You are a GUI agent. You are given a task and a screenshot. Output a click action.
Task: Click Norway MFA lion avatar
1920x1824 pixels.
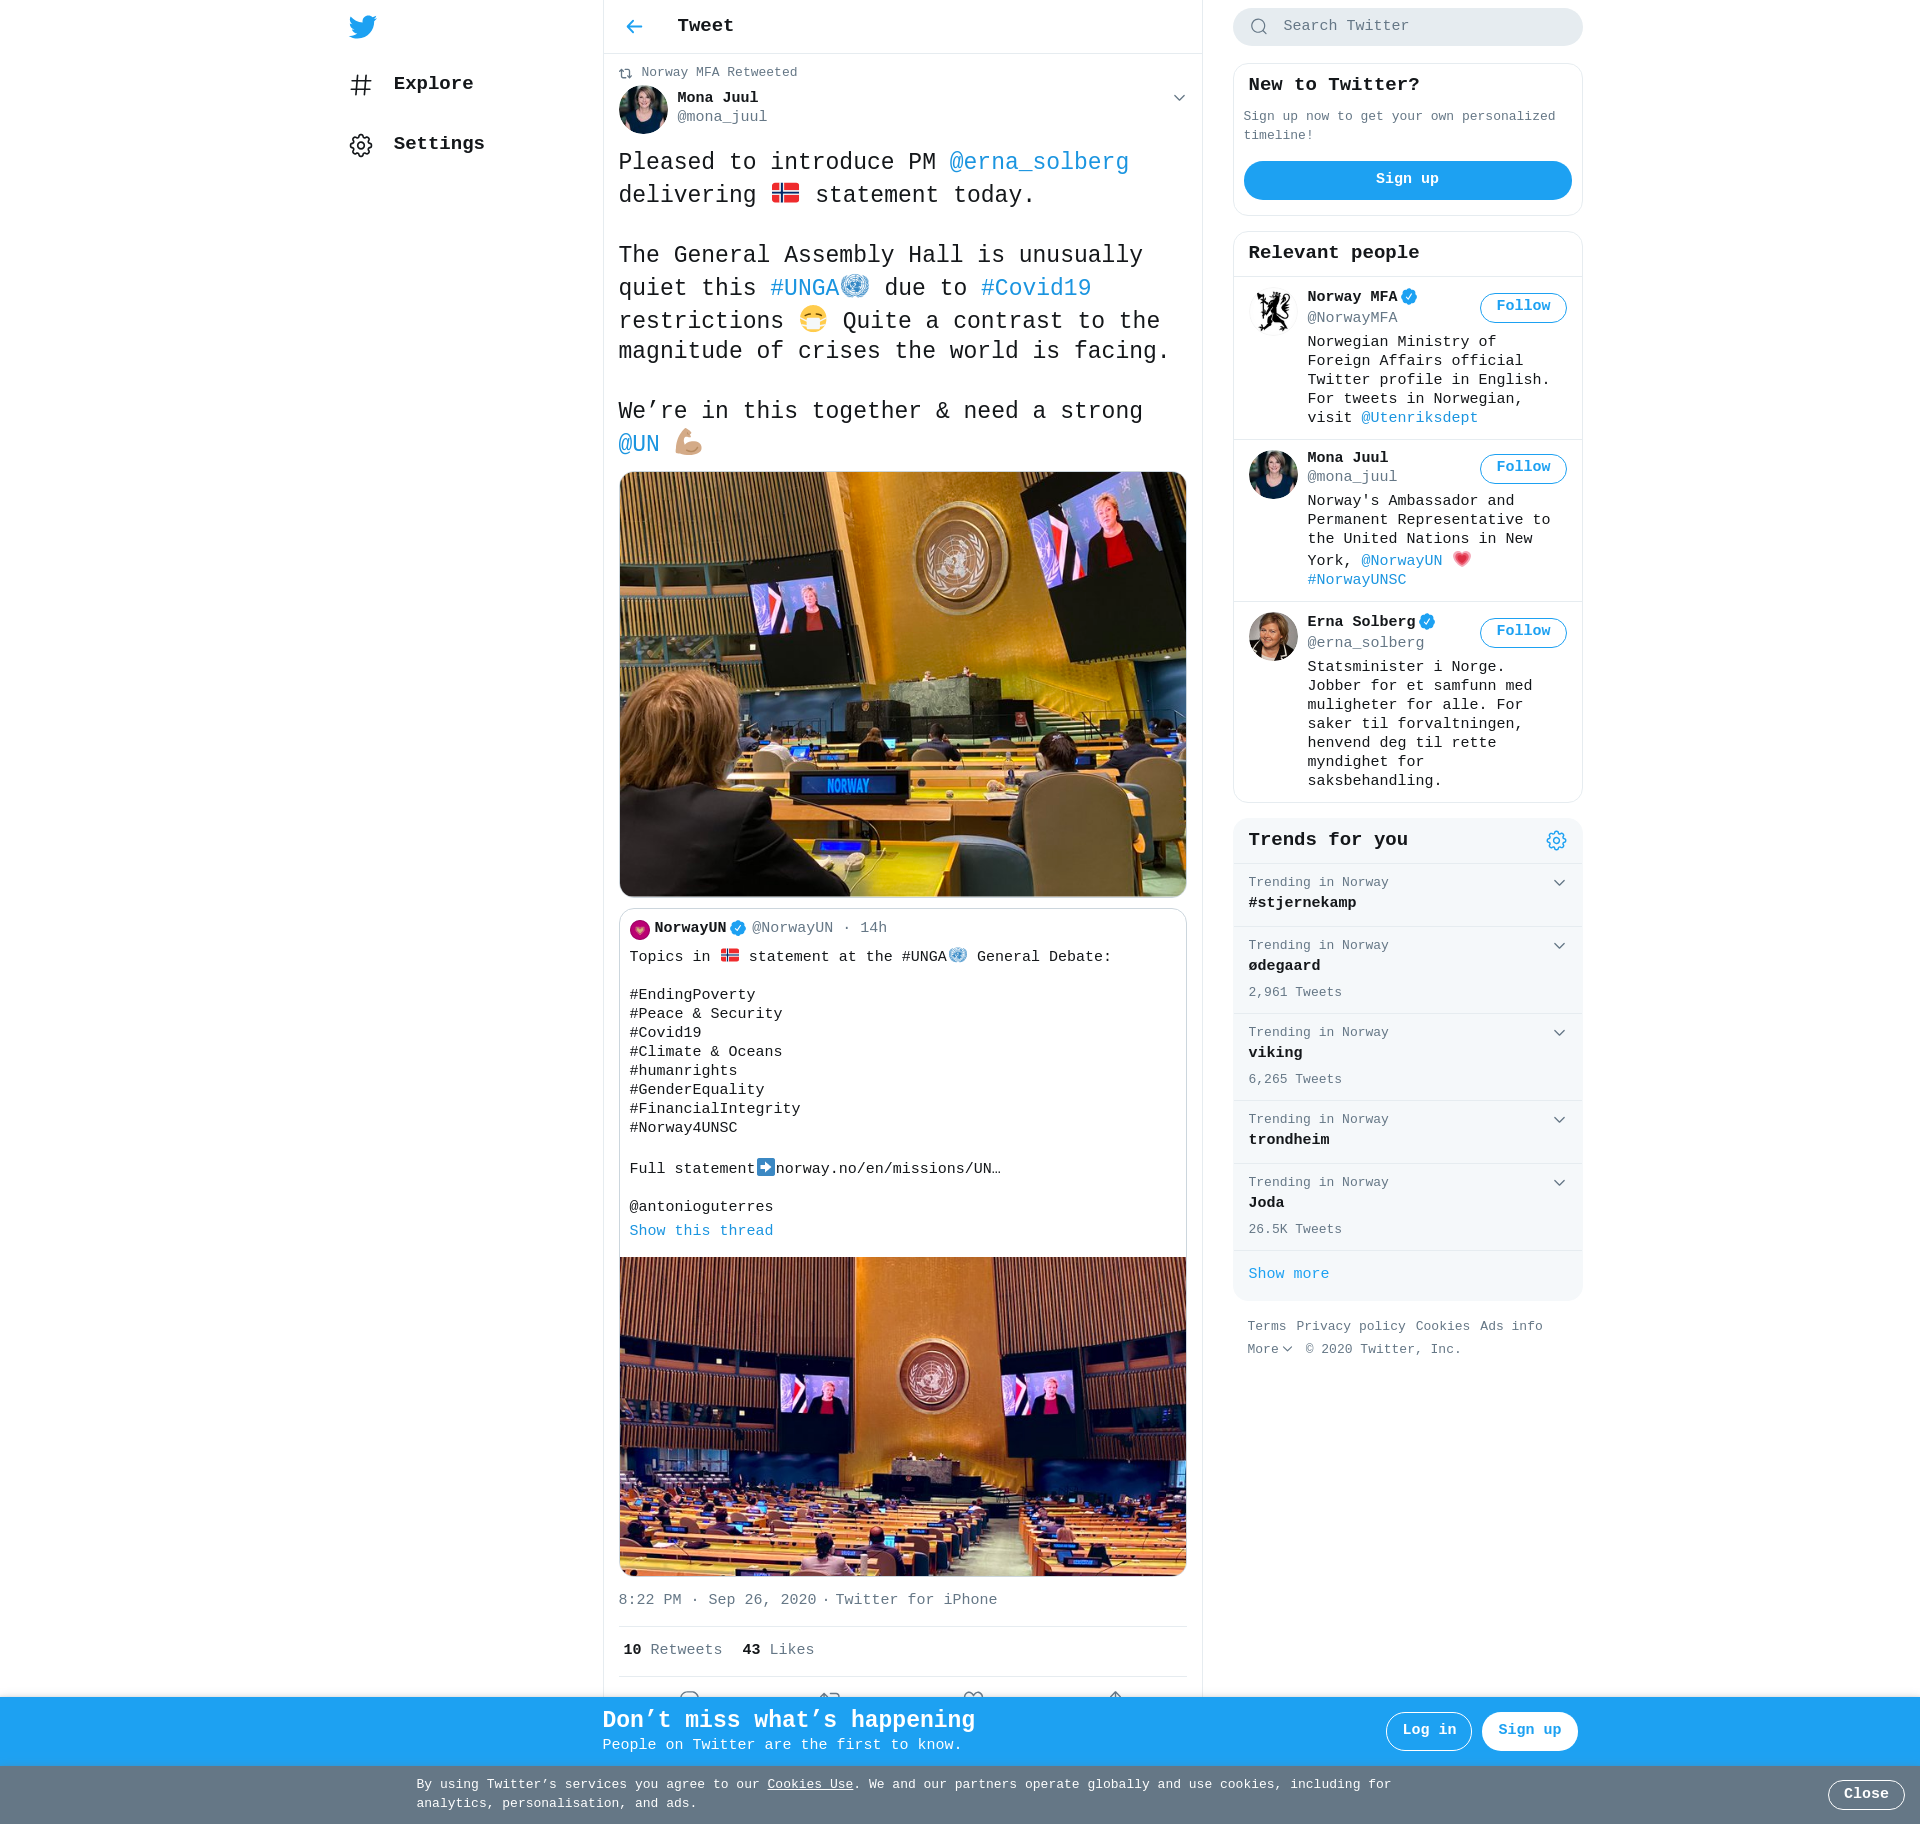[1273, 311]
